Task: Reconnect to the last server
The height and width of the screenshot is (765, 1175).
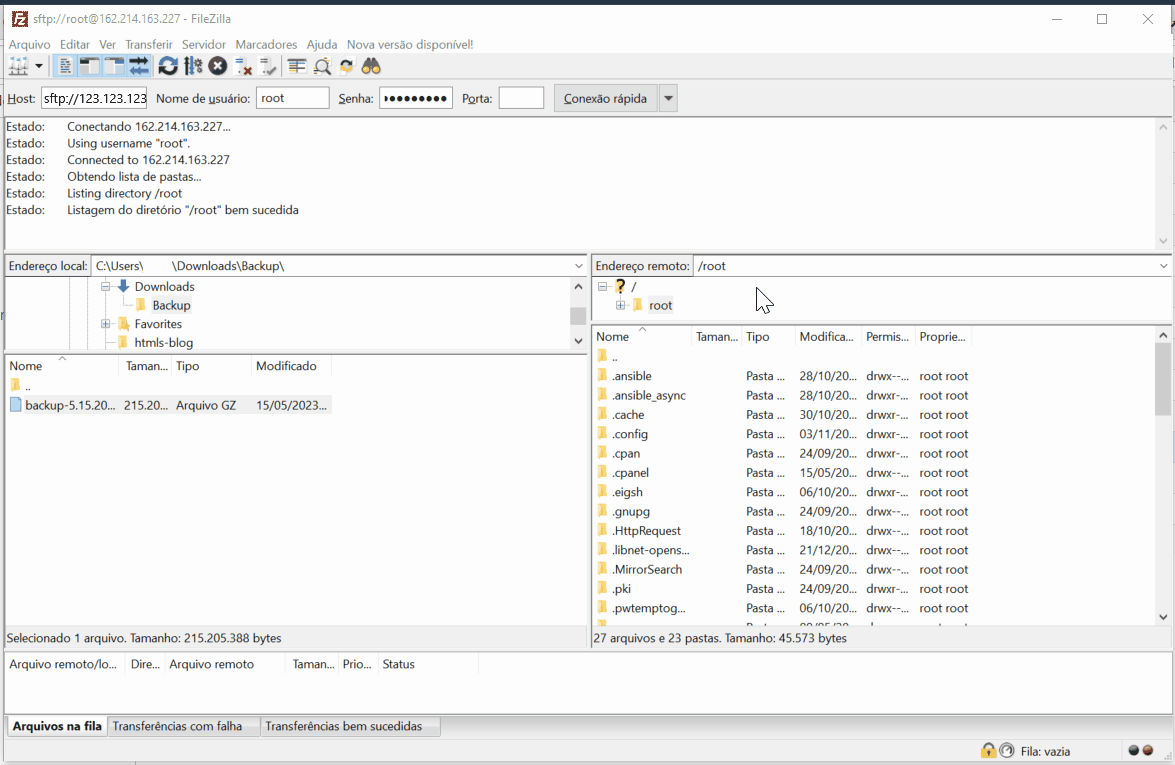Action: pyautogui.click(x=268, y=67)
